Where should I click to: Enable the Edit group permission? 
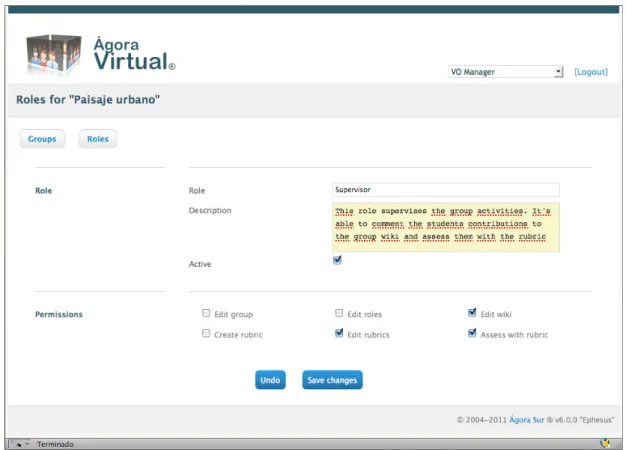click(206, 313)
